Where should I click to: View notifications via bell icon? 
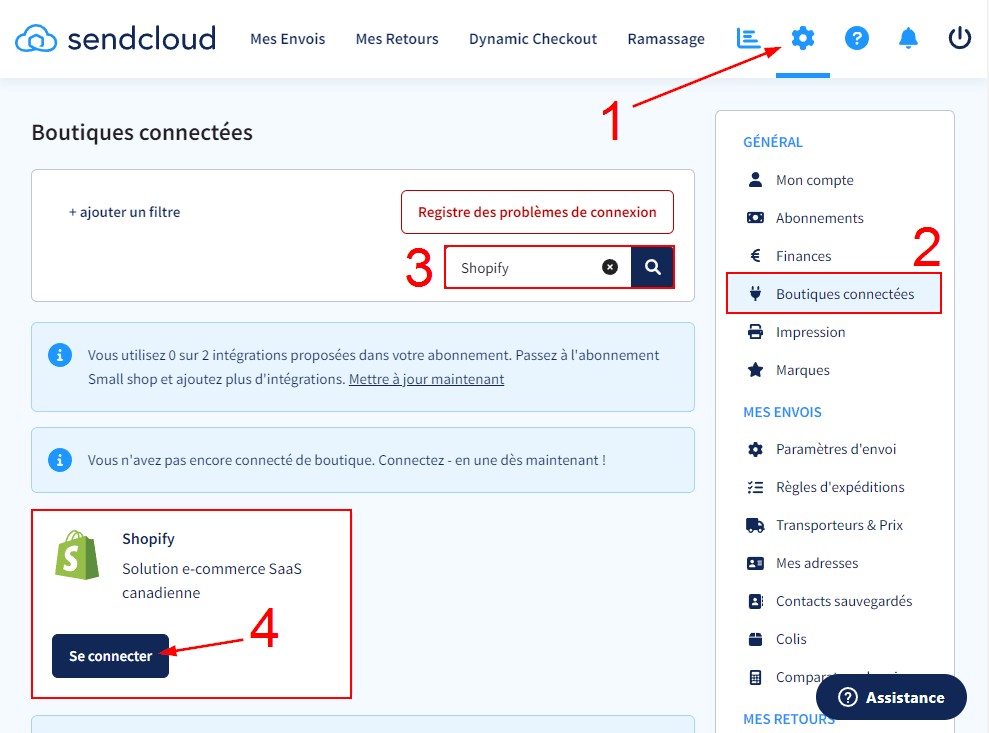908,39
